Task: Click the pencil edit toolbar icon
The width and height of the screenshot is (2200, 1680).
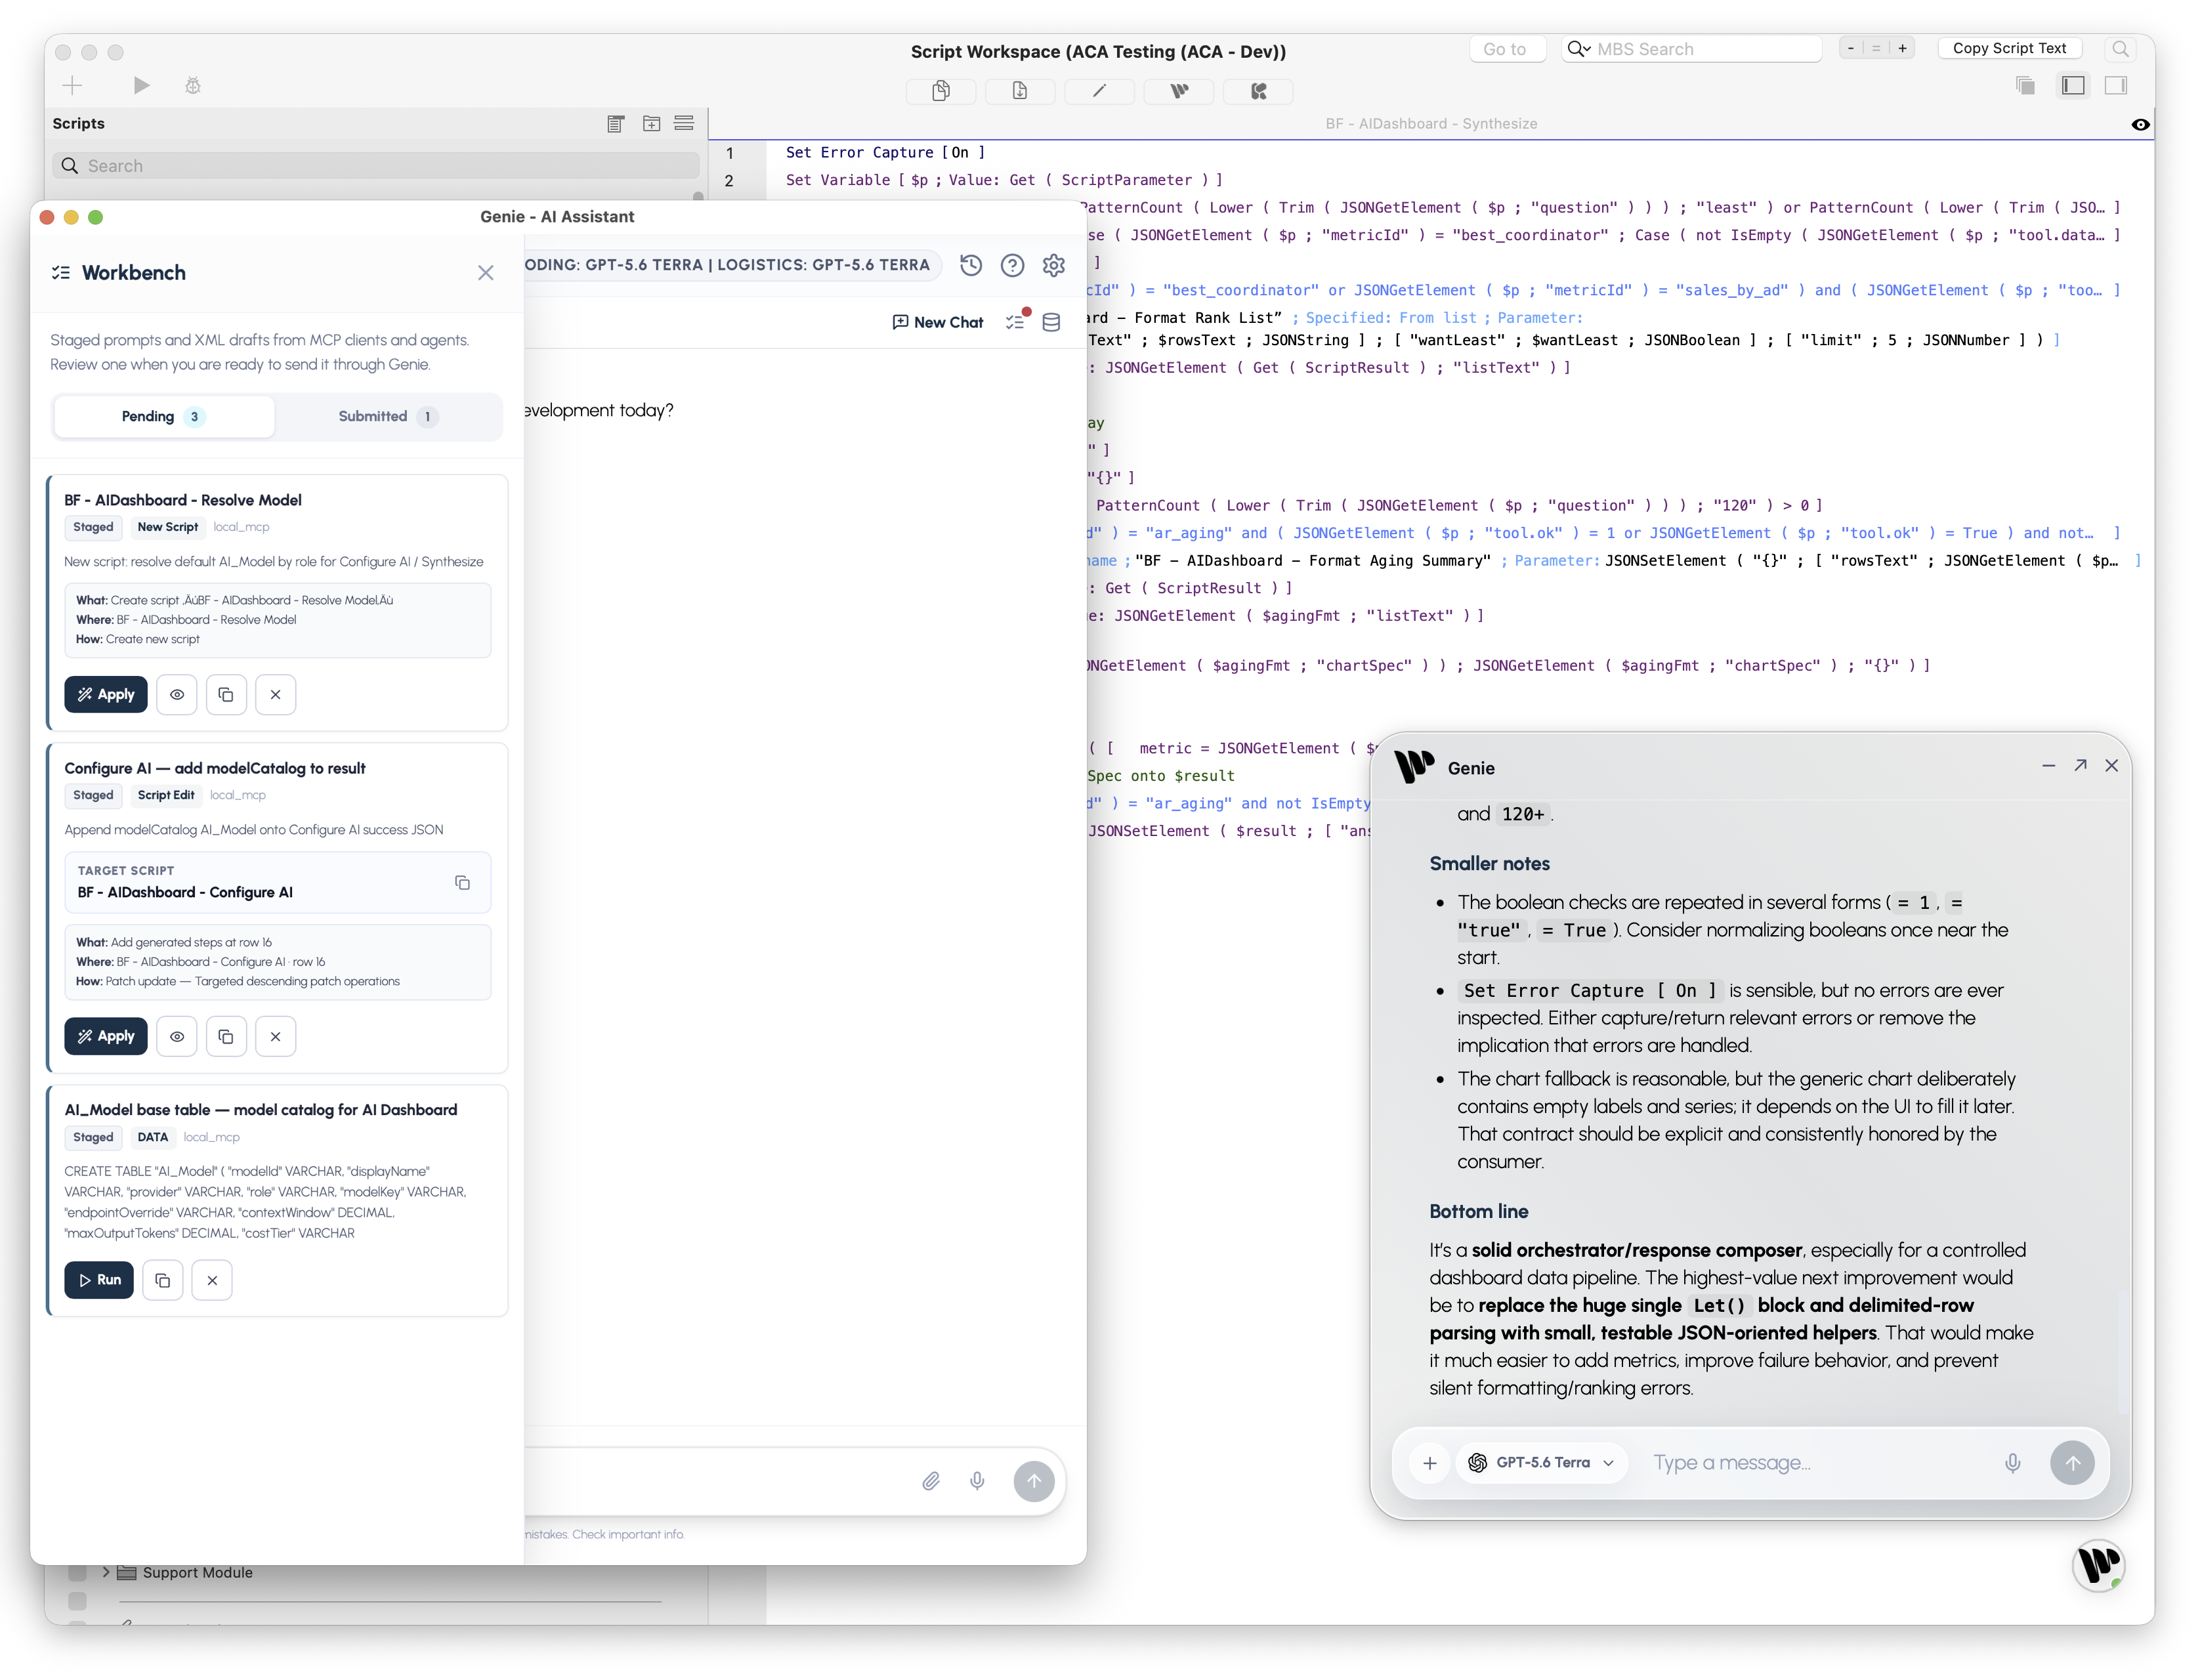Action: (x=1099, y=91)
